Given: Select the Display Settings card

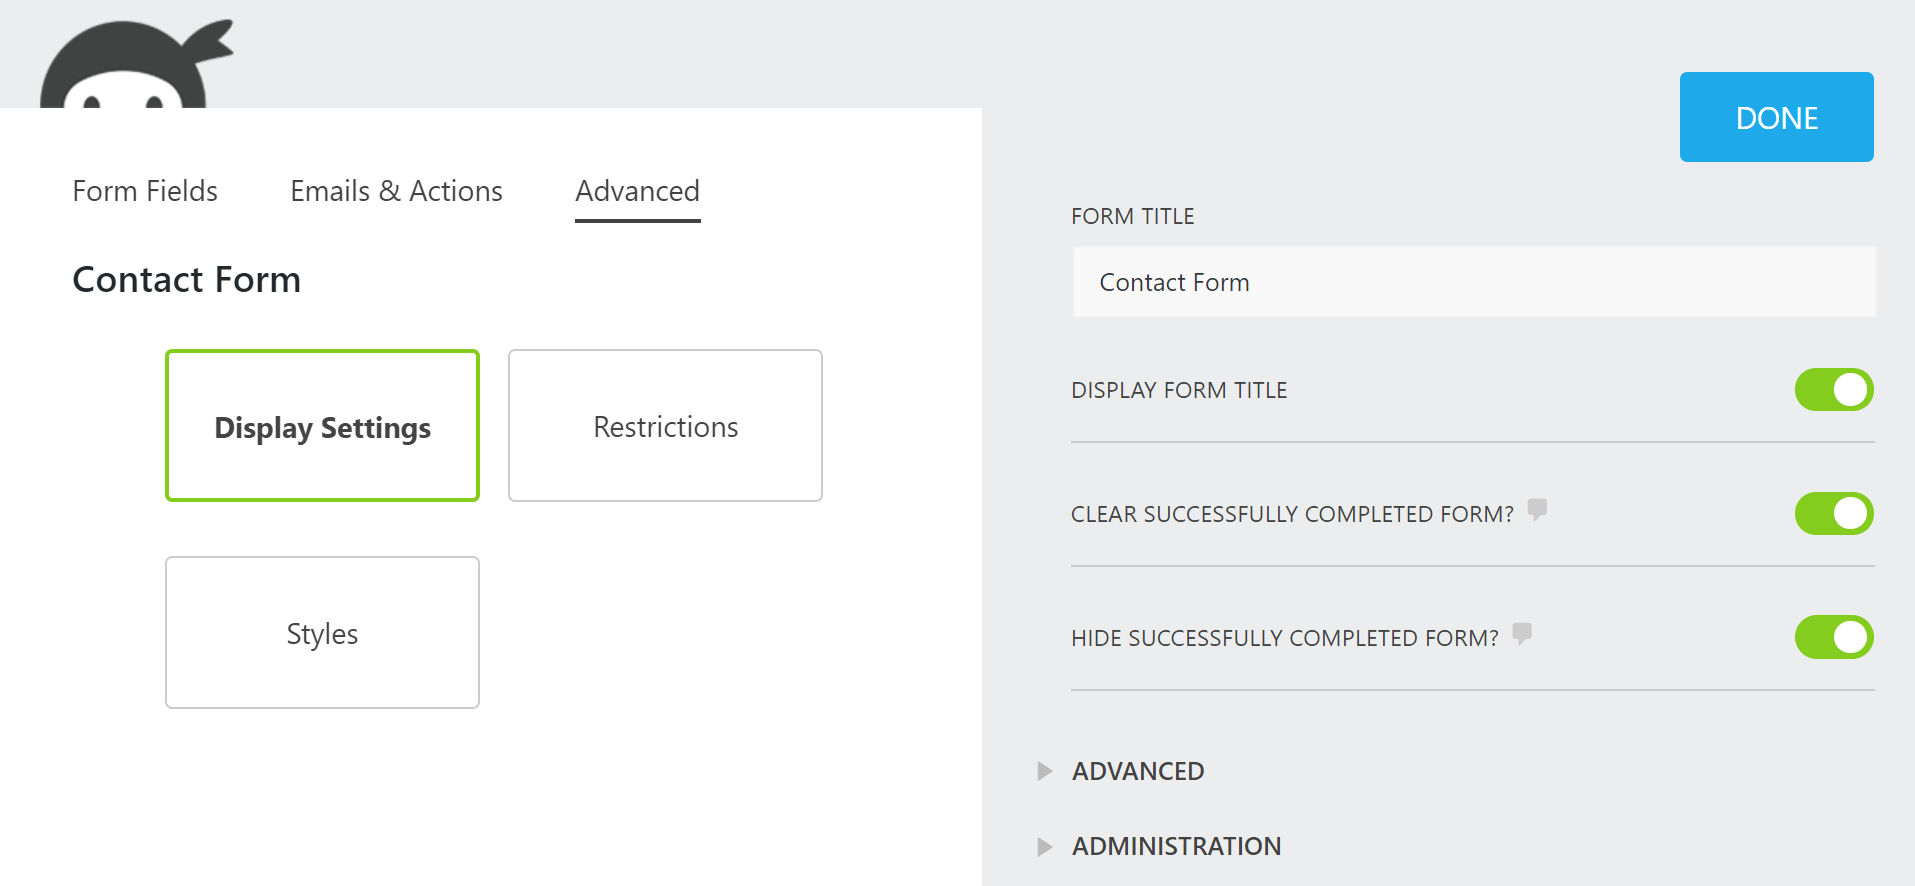Looking at the screenshot, I should coord(322,426).
